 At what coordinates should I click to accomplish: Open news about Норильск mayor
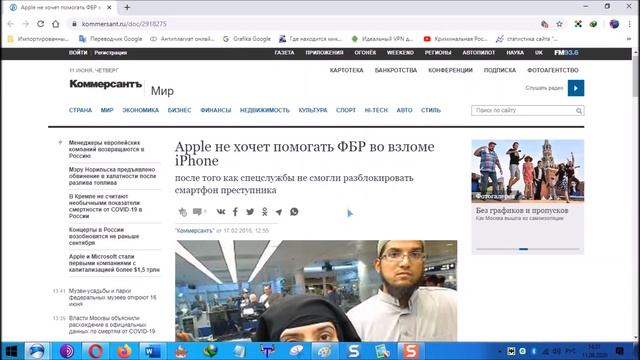tap(112, 176)
